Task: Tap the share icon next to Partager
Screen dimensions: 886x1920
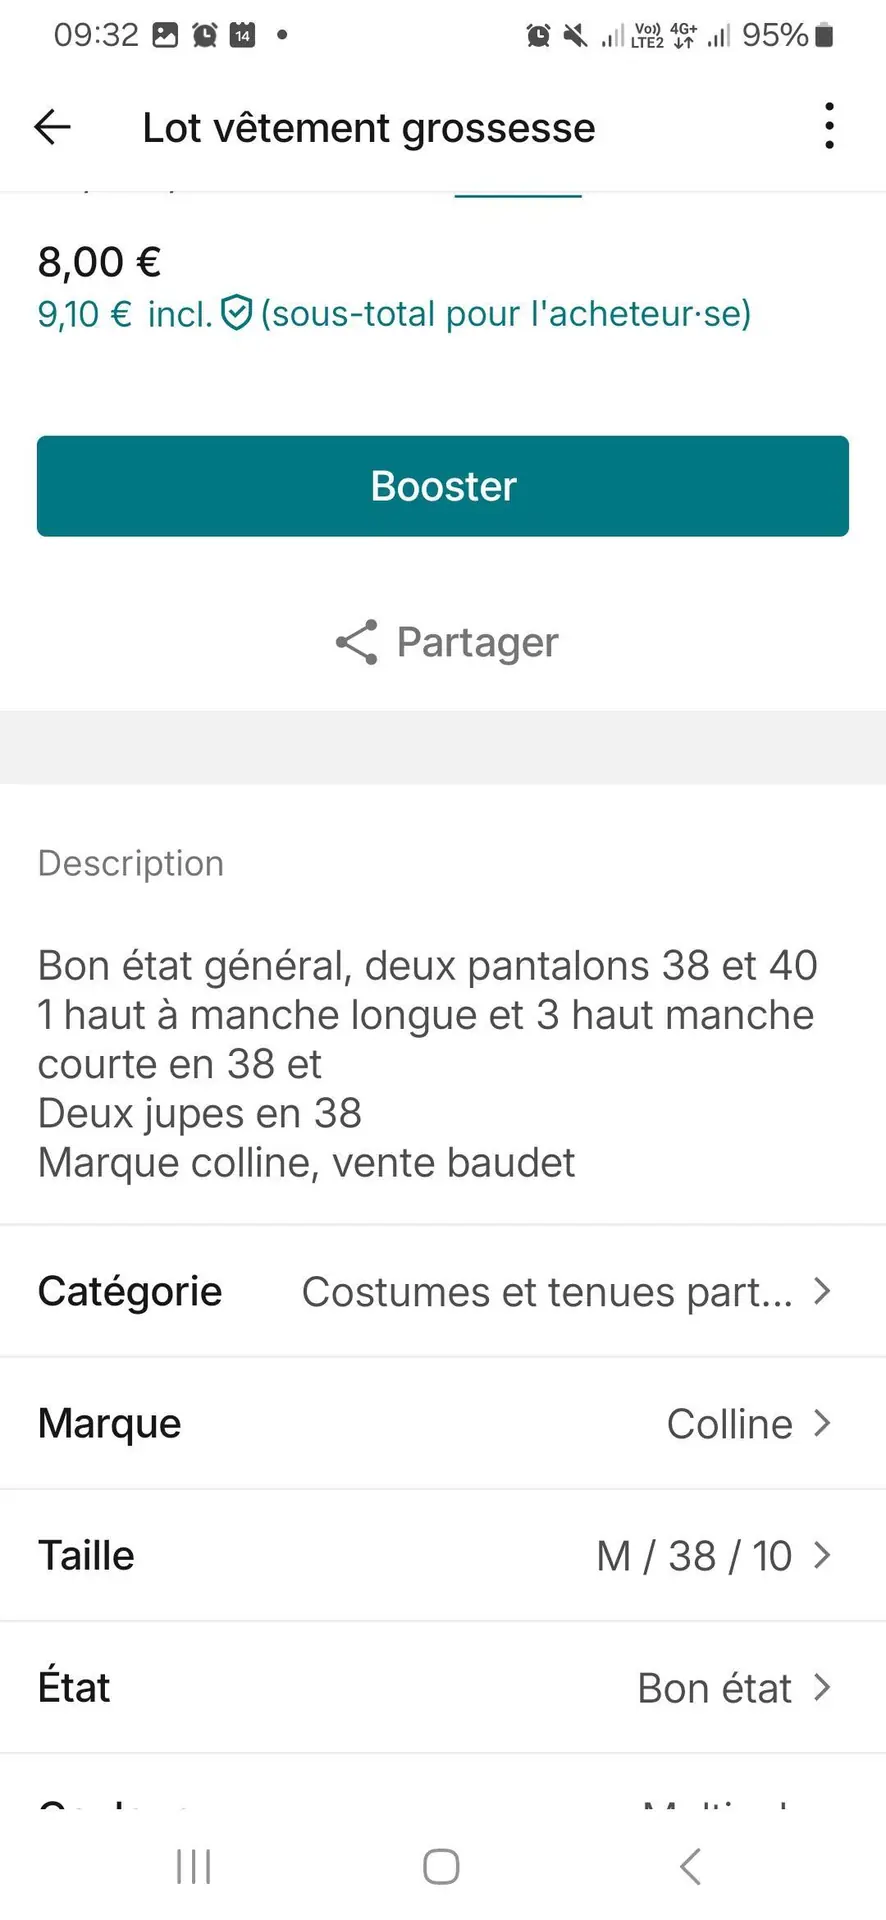Action: click(357, 642)
